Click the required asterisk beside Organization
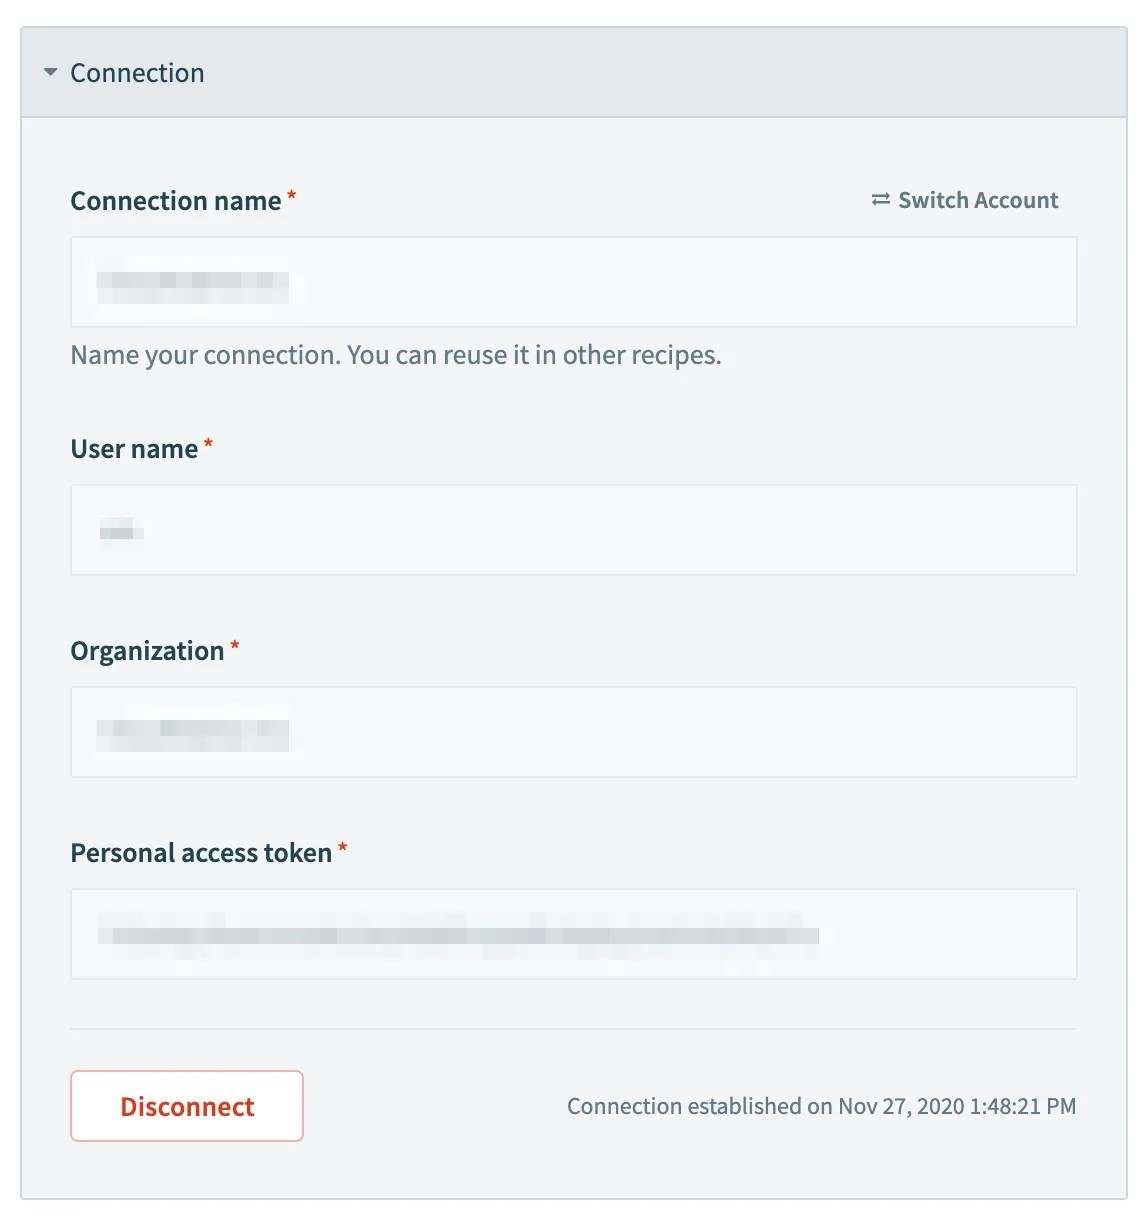This screenshot has height=1232, width=1140. (235, 646)
